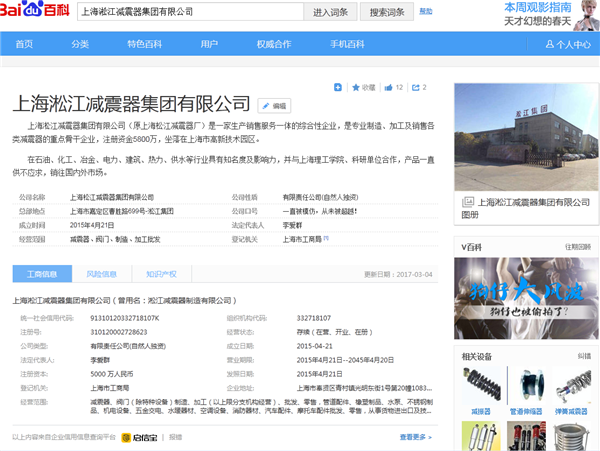Open 特色百科 navigation menu

146,45
